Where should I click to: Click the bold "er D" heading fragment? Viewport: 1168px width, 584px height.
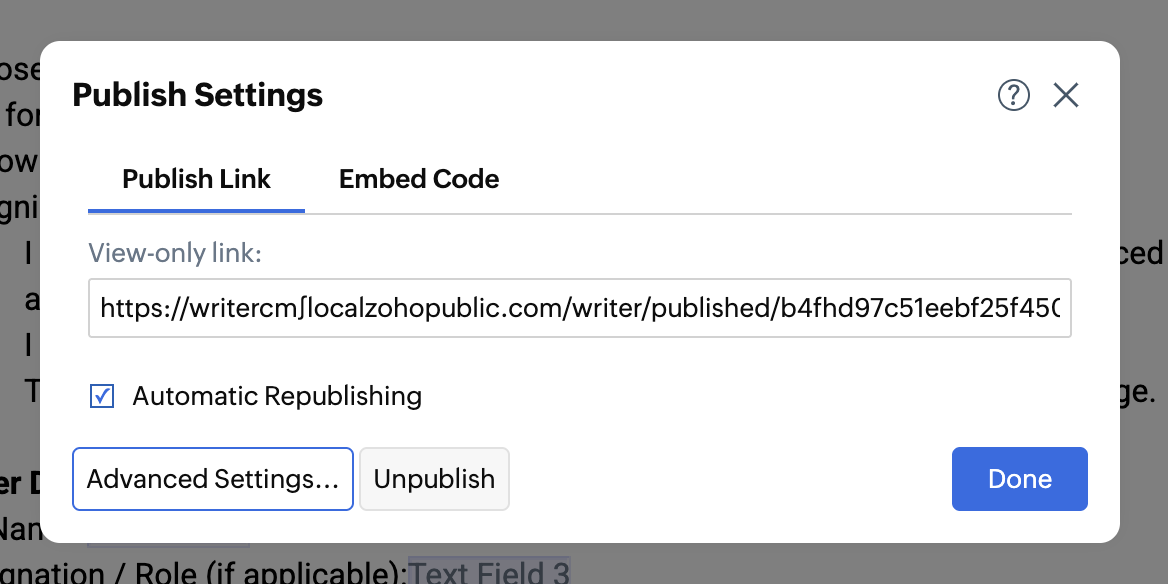pyautogui.click(x=18, y=482)
